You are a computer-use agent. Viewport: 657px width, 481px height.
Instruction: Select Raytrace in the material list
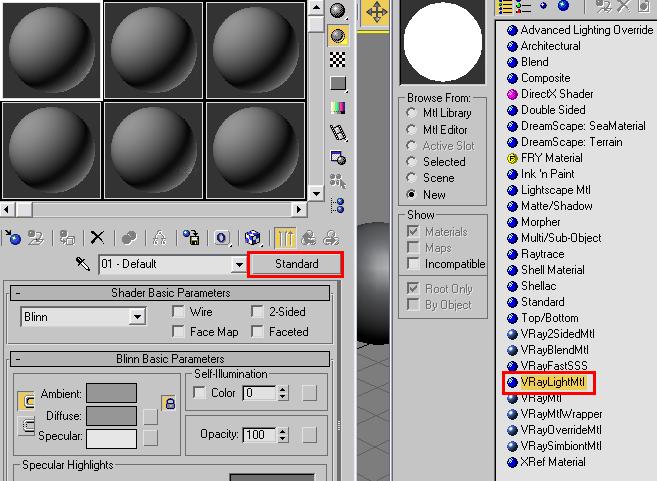click(535, 254)
